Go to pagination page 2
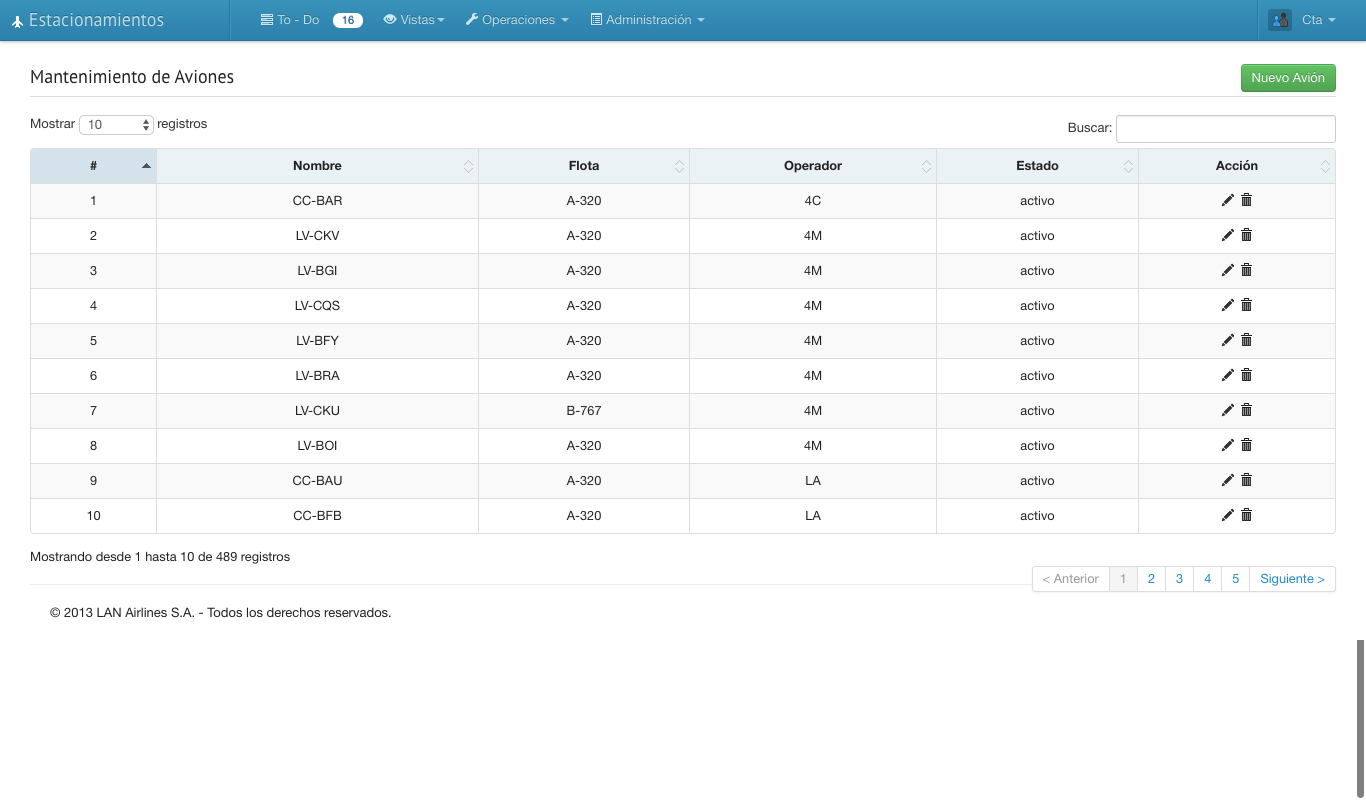The height and width of the screenshot is (800, 1366). [x=1151, y=579]
